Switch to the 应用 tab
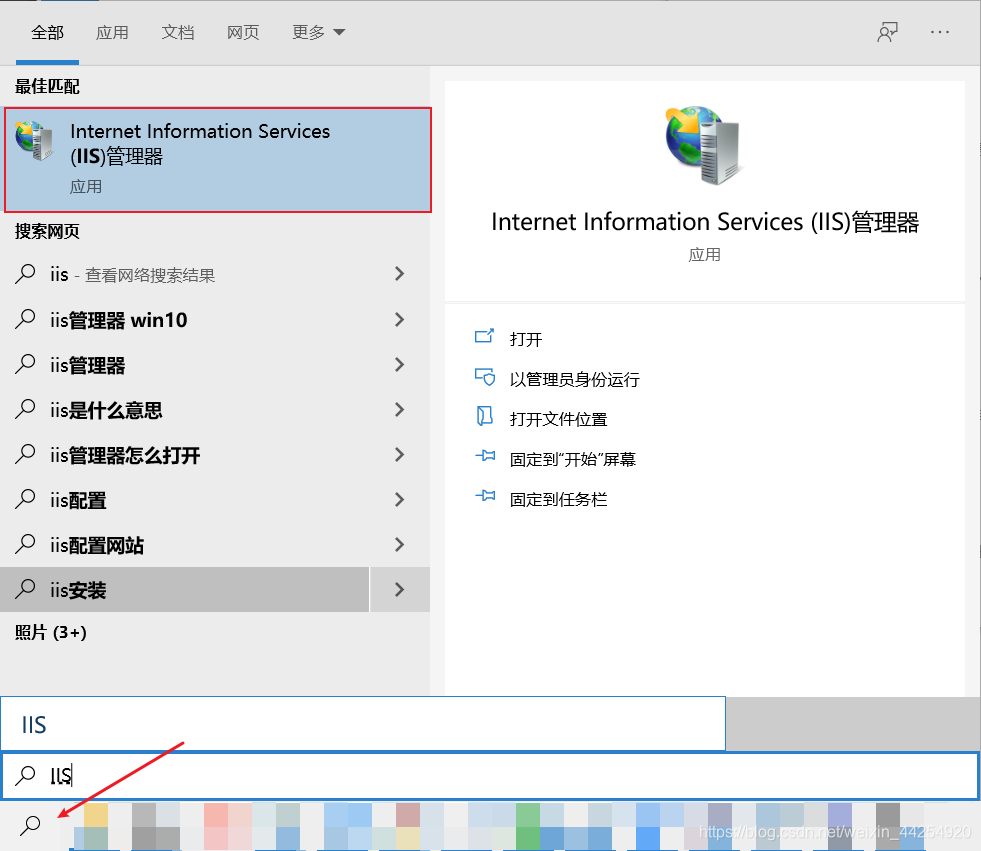This screenshot has width=981, height=851. coord(112,32)
